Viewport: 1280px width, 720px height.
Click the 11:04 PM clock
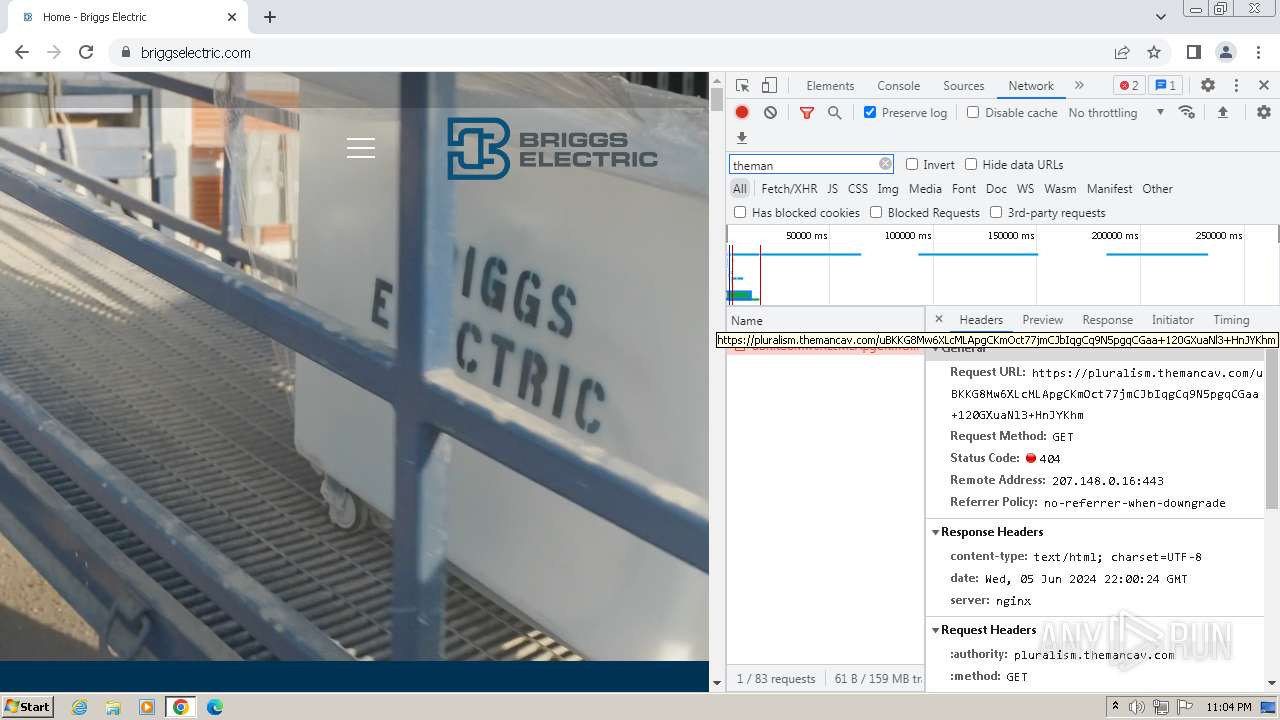click(x=1228, y=707)
